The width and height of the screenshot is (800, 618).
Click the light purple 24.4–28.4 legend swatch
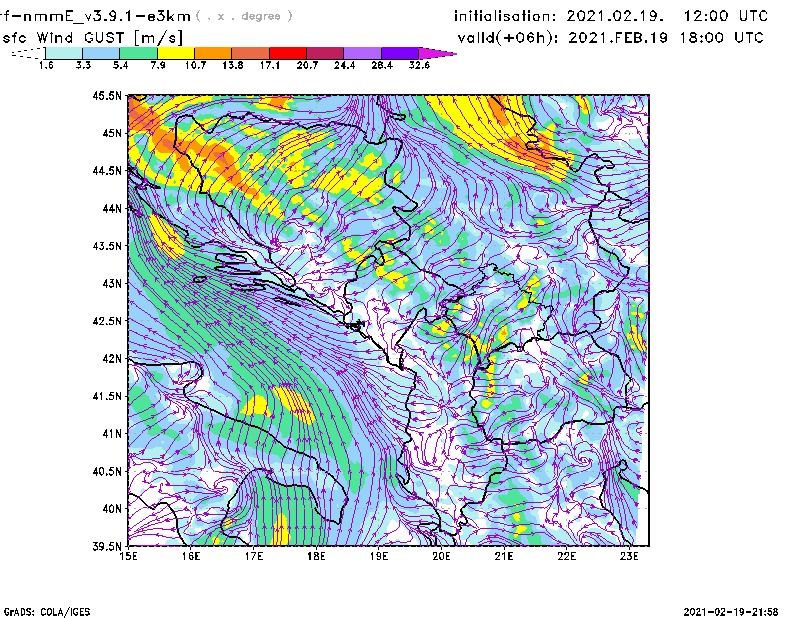(x=363, y=53)
